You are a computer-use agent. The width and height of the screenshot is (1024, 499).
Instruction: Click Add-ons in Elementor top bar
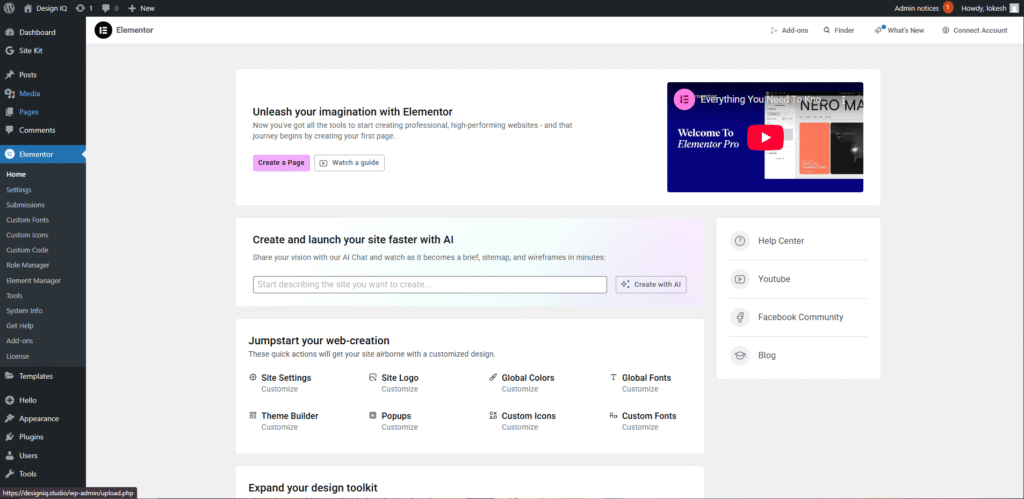point(789,30)
